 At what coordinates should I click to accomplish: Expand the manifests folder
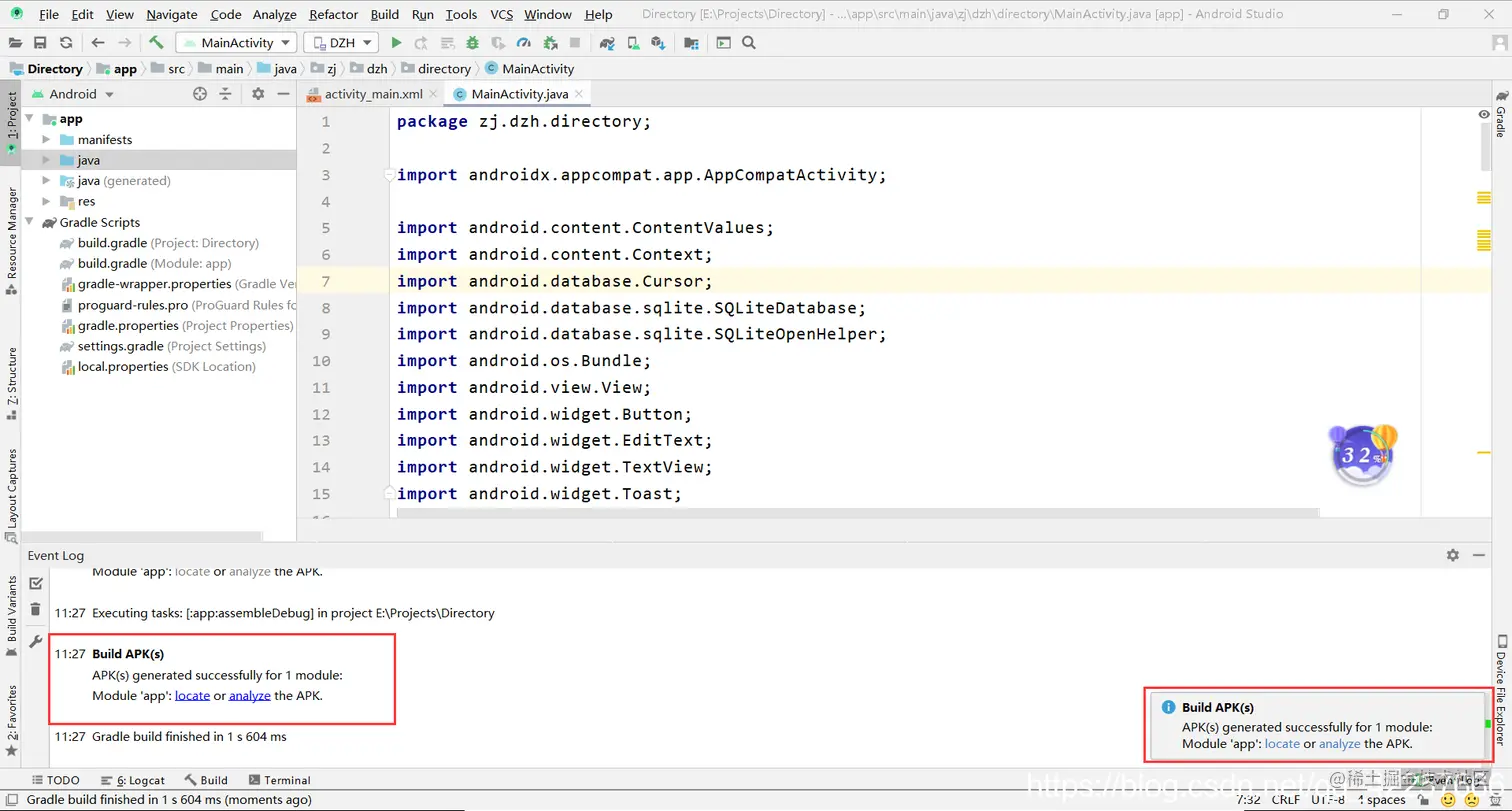pyautogui.click(x=46, y=140)
